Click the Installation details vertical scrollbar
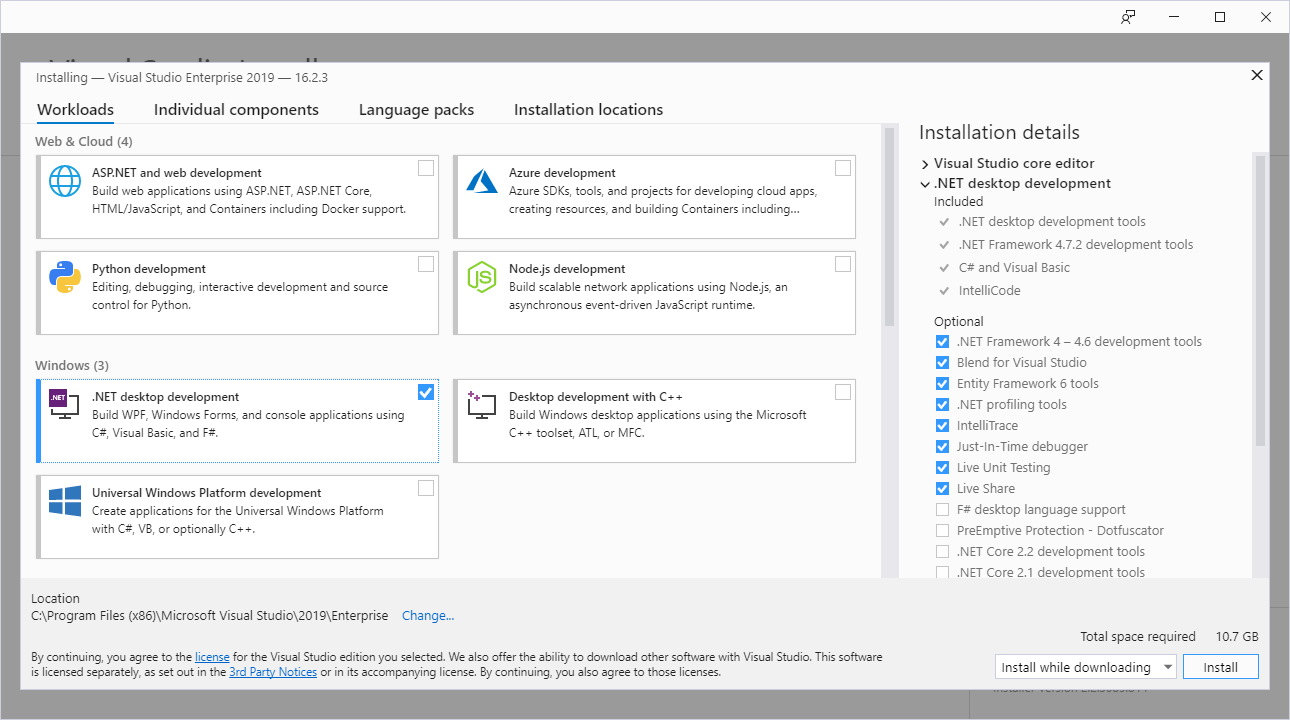The height and width of the screenshot is (720, 1290). (1260, 300)
